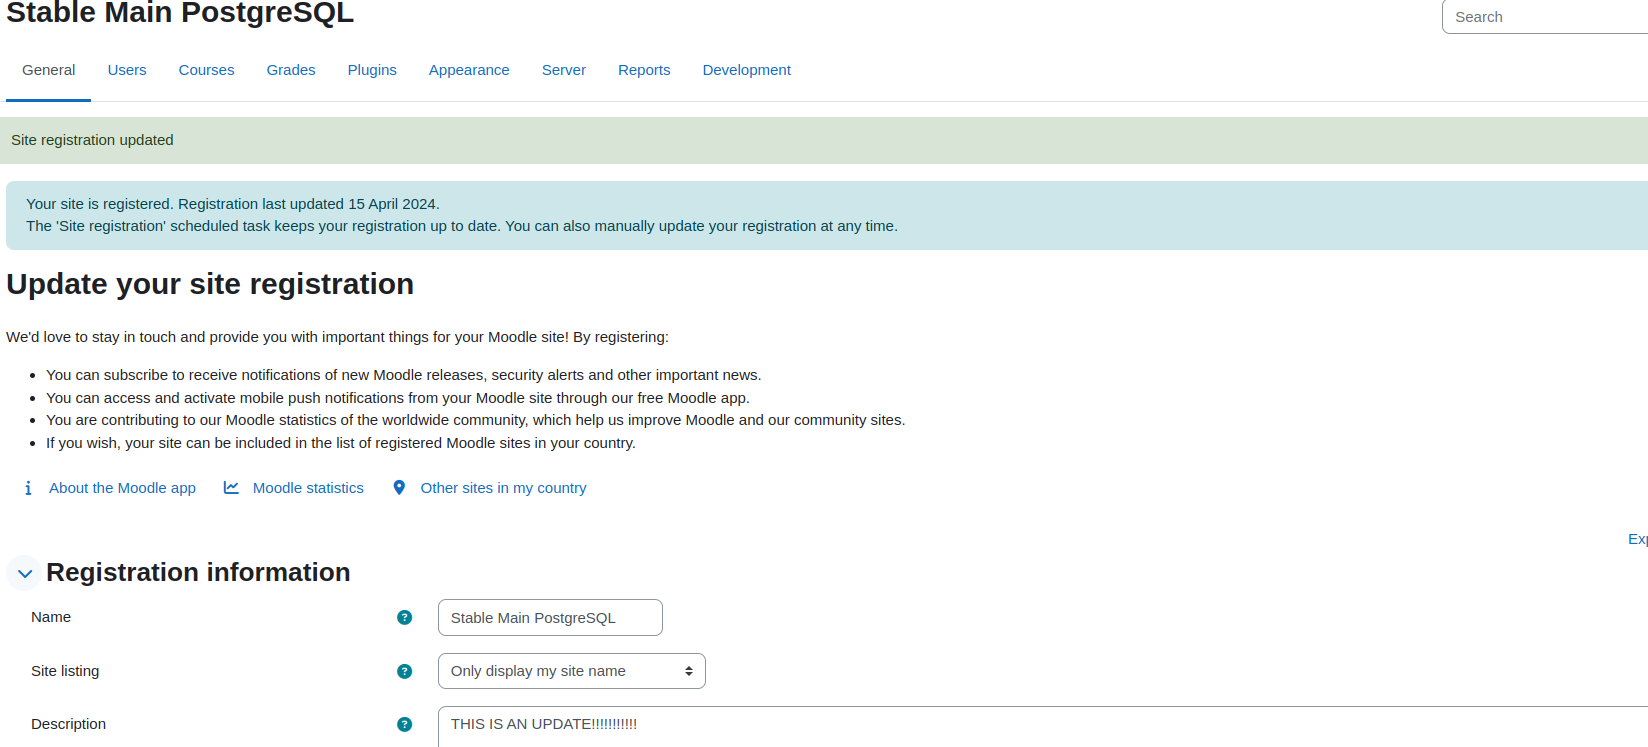The height and width of the screenshot is (747, 1648).
Task: Click the partially visible Expand all link
Action: pyautogui.click(x=1638, y=539)
